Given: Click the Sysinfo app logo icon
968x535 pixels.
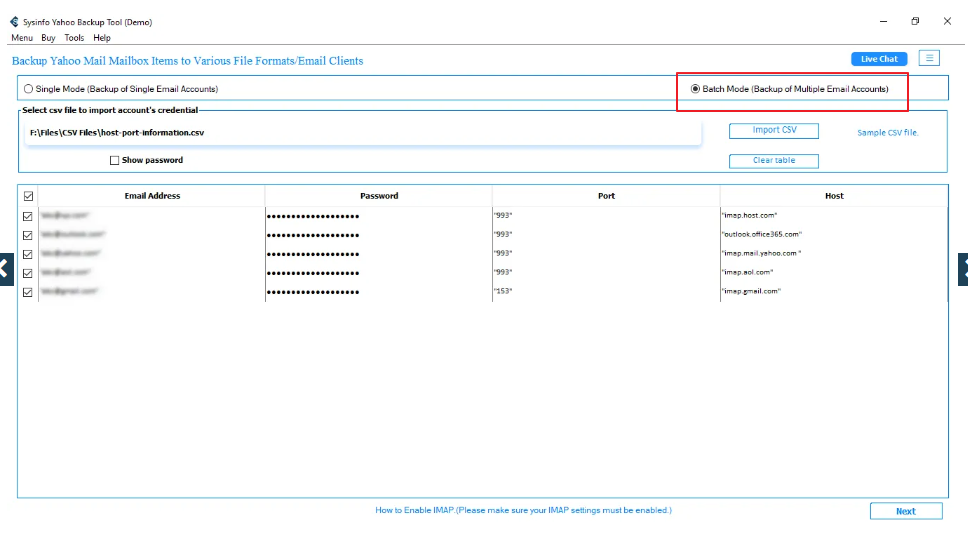Looking at the screenshot, I should [14, 22].
